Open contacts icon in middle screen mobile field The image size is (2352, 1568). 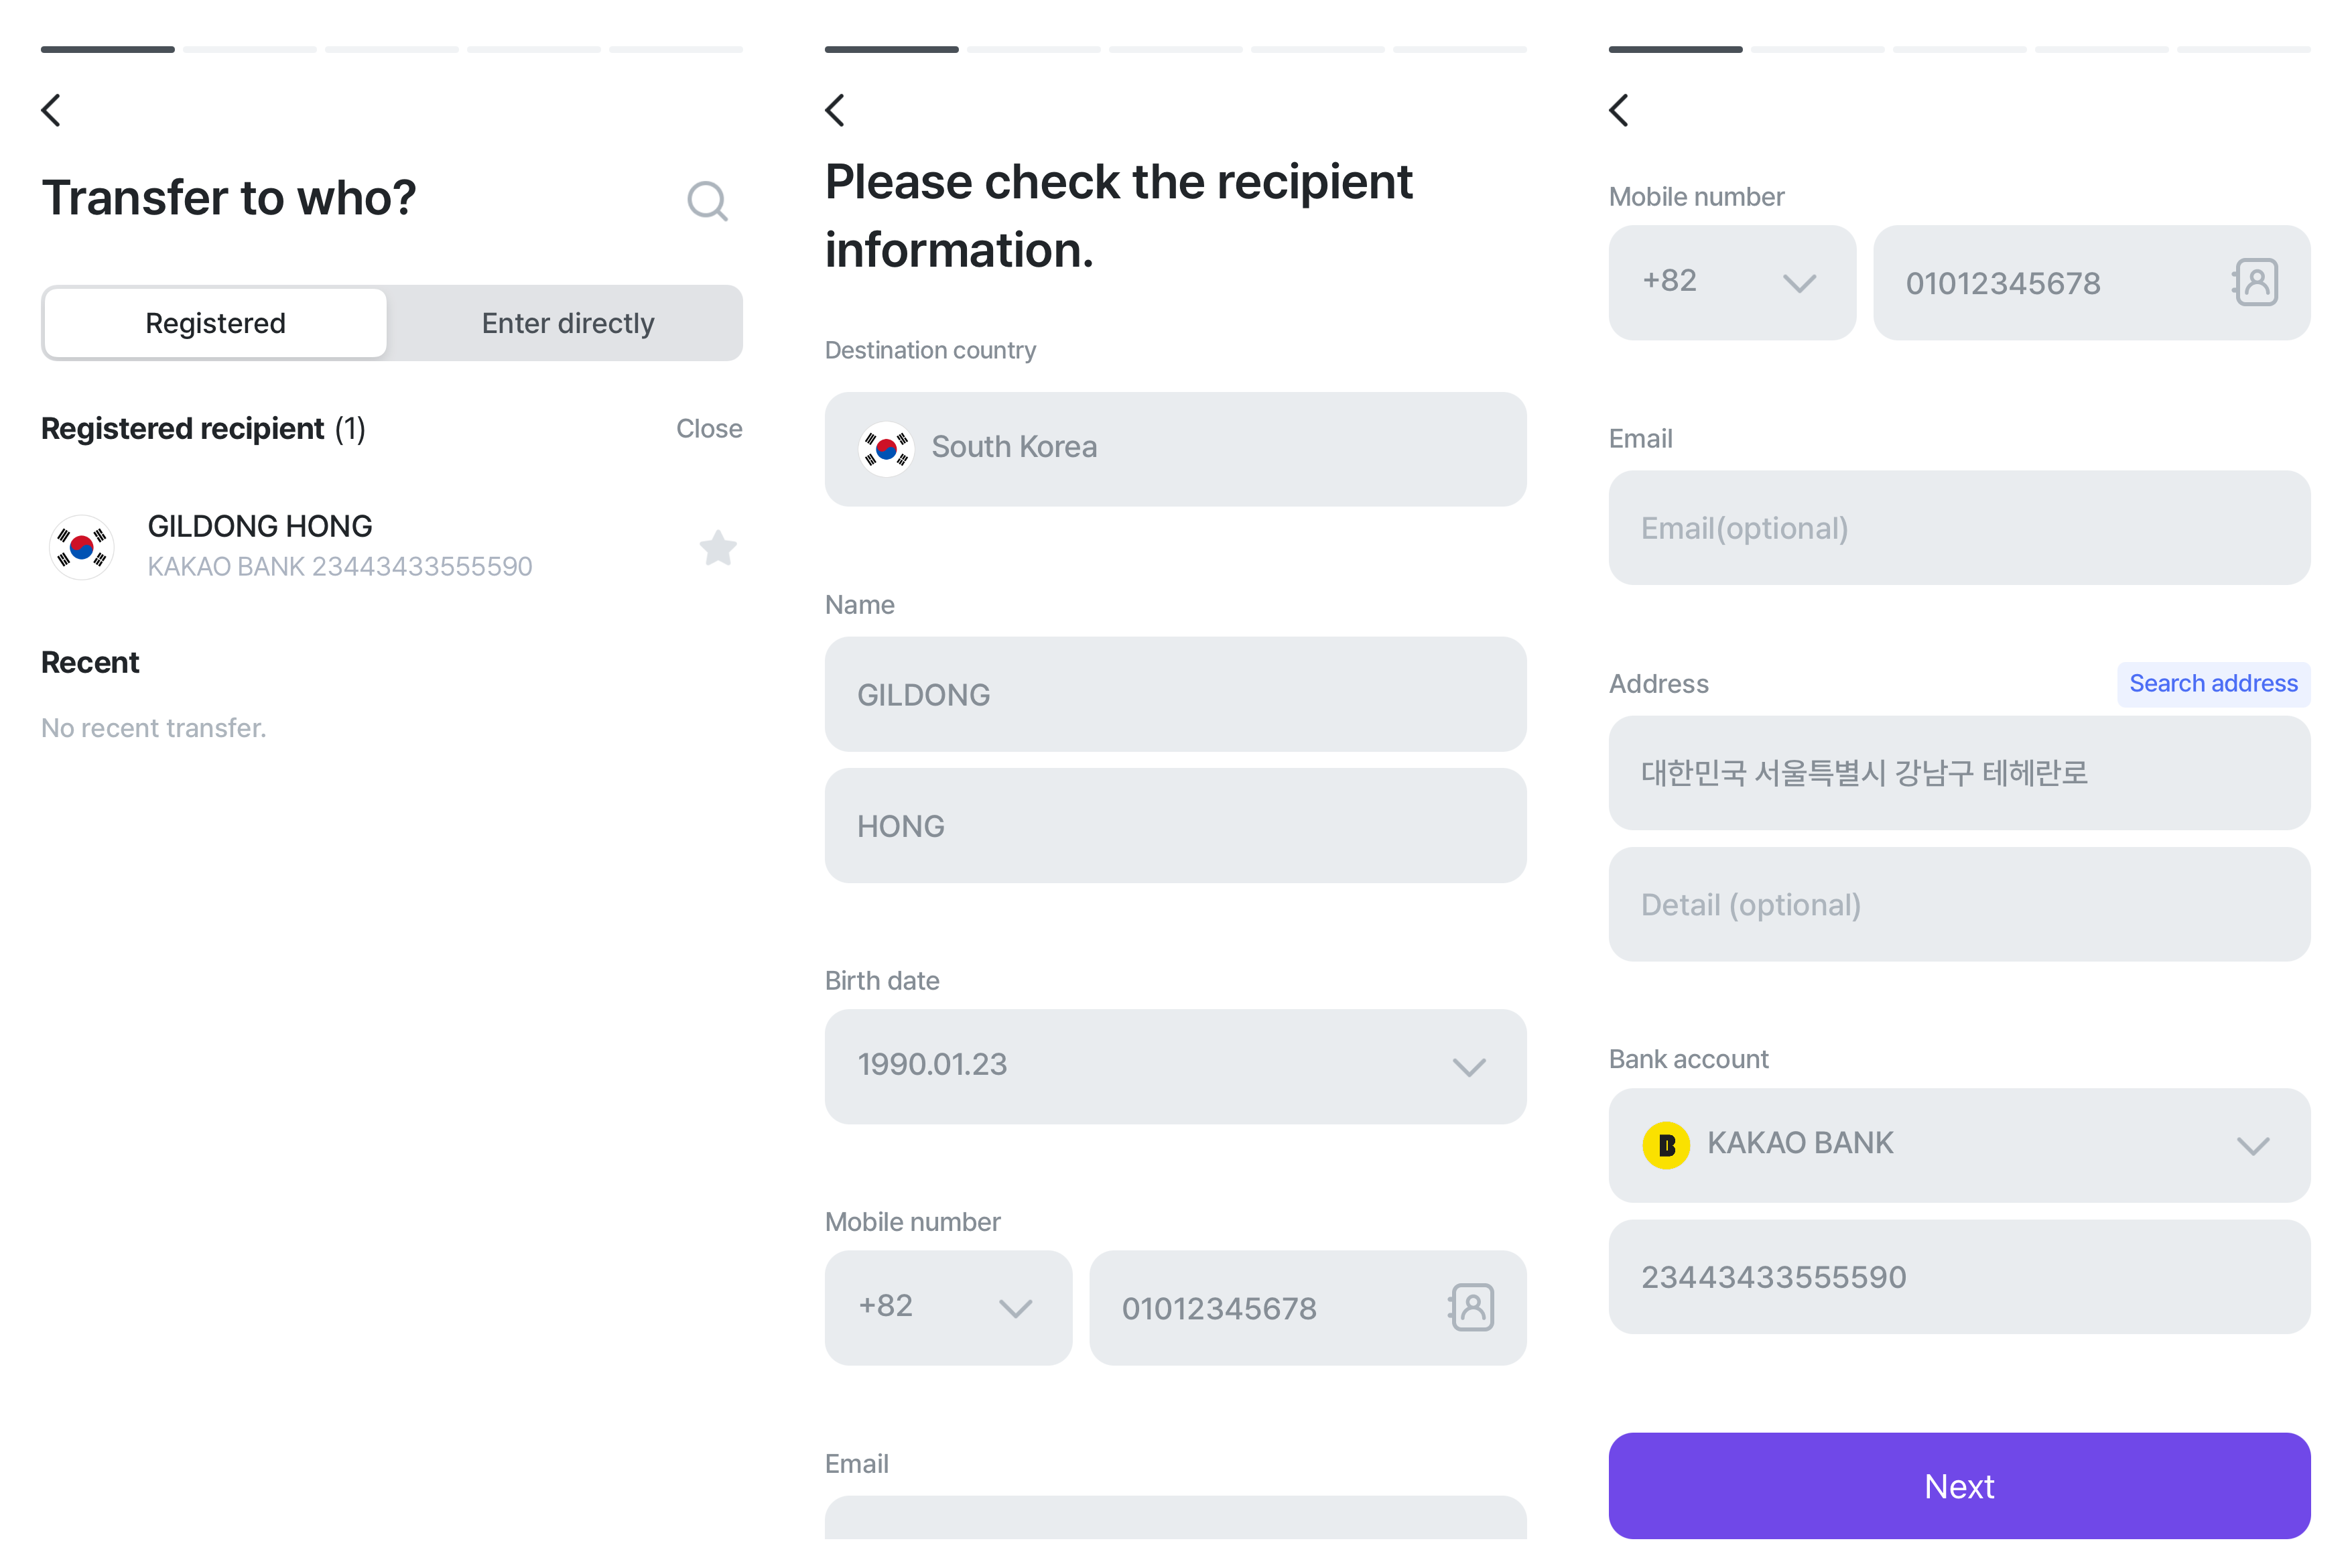click(x=1471, y=1307)
